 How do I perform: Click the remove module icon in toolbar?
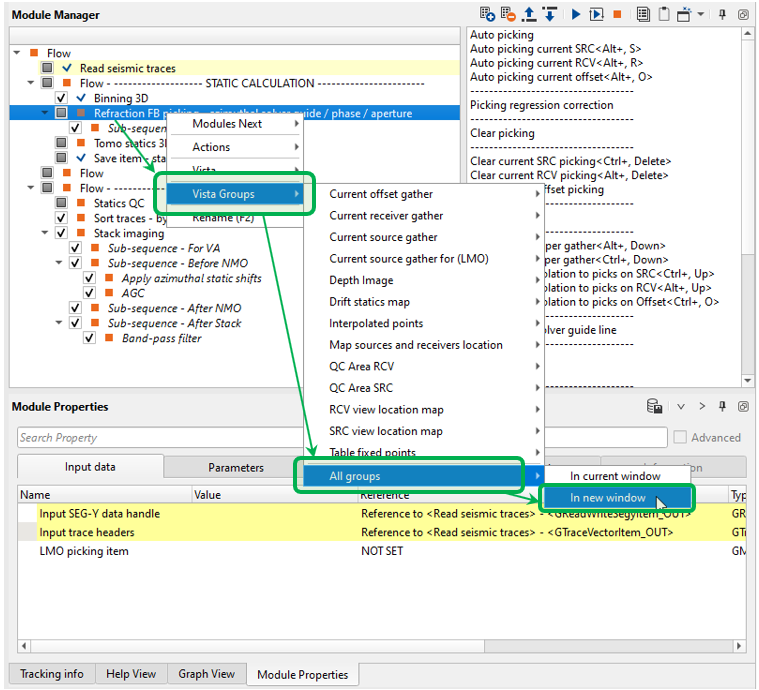[508, 14]
